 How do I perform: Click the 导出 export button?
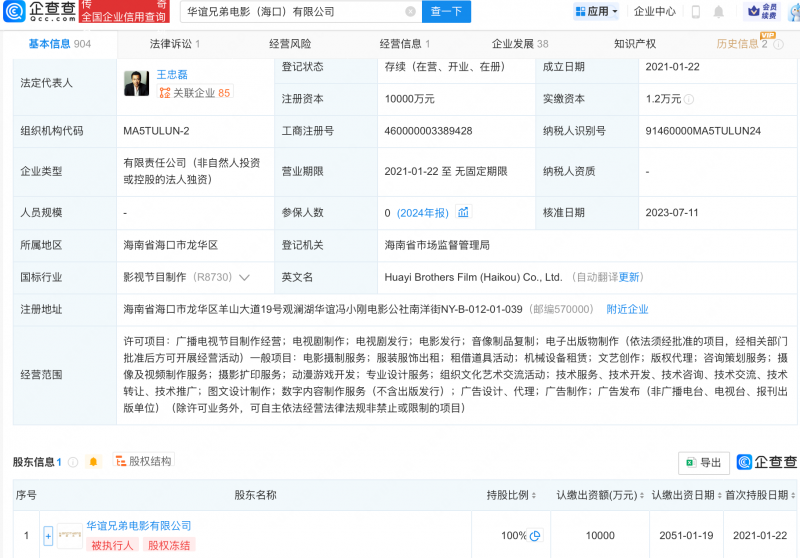click(x=704, y=462)
